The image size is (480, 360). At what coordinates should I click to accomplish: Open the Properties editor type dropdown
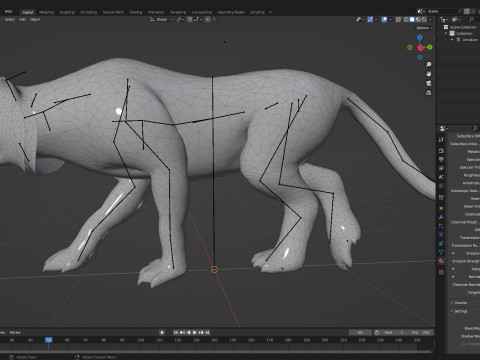pos(444,128)
